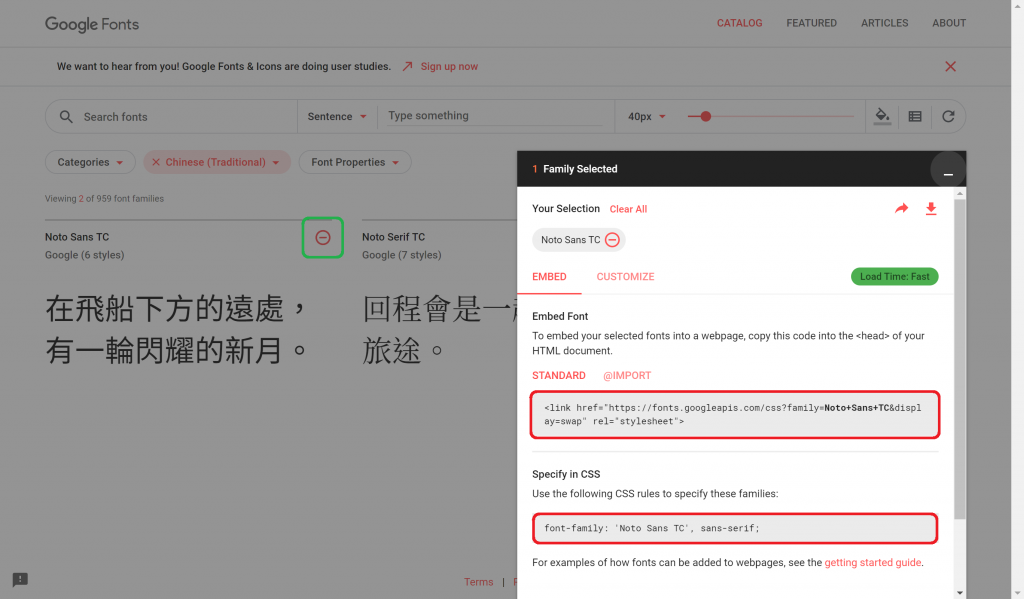Click the Noto Serif TC Chinese preview text
Viewport: 1024px width, 599px height.
tap(439, 330)
